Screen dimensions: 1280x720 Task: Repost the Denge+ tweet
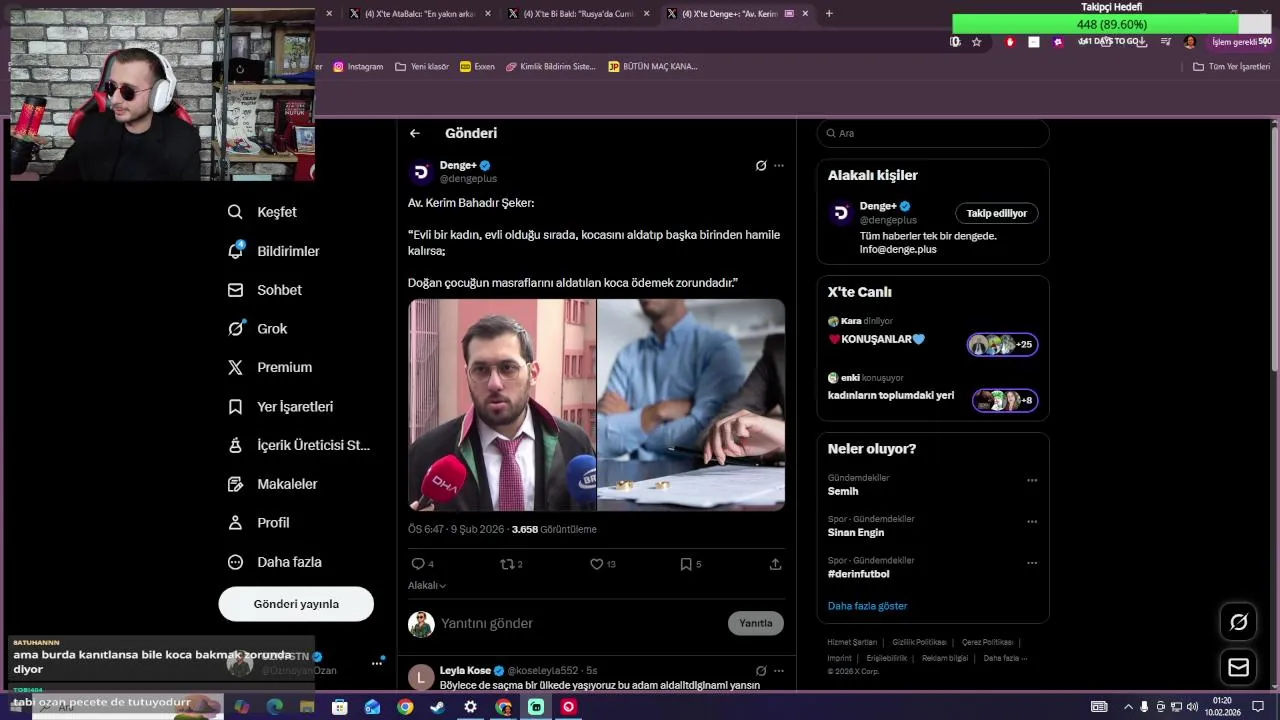coord(511,564)
